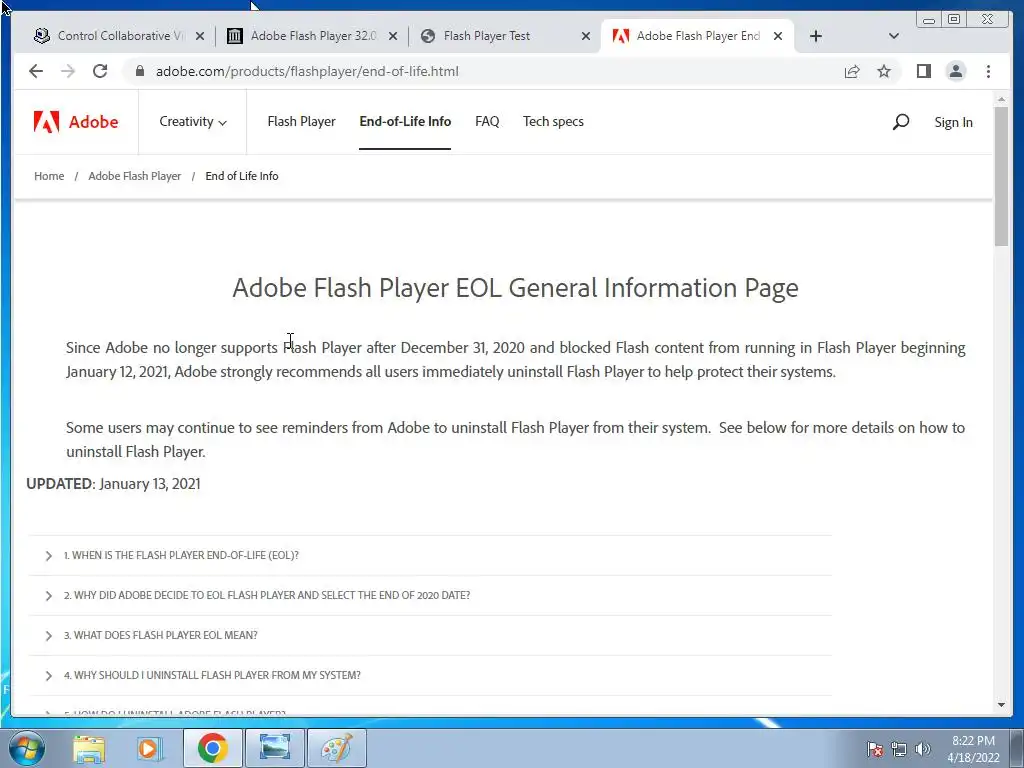Image resolution: width=1024 pixels, height=768 pixels.
Task: Expand question 4 on why uninstall Flash
Action: coord(430,675)
